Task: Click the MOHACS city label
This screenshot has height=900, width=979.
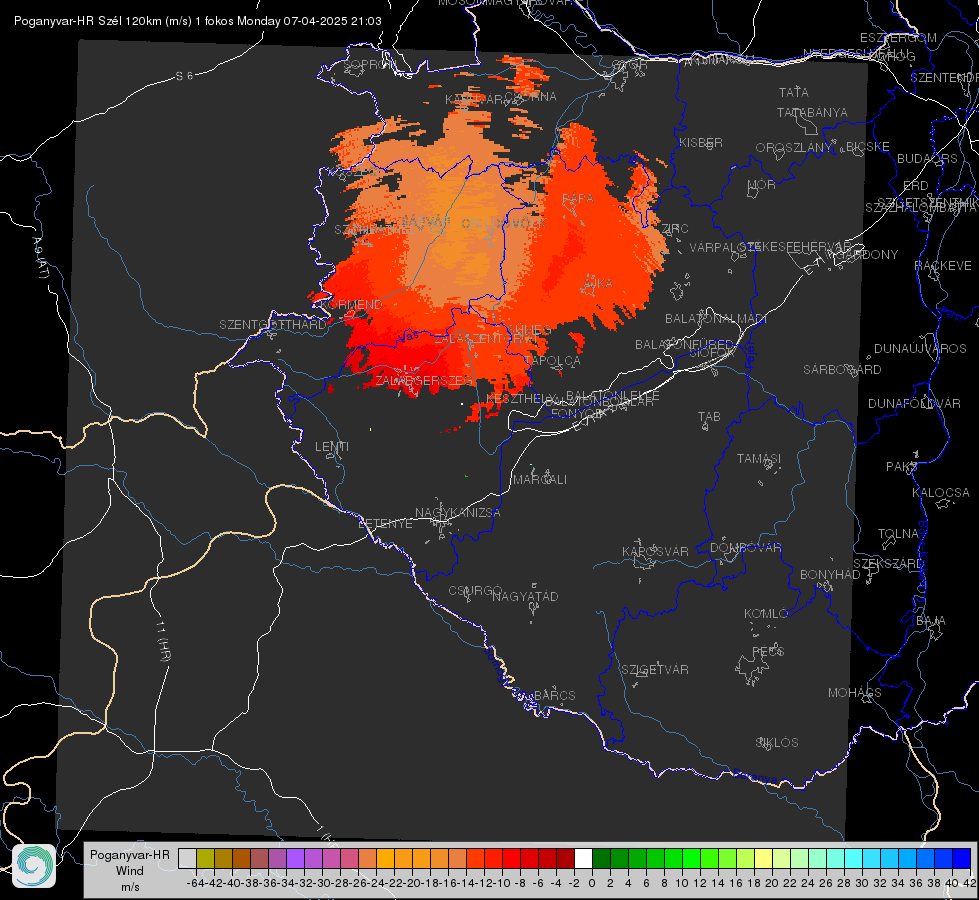Action: [855, 693]
